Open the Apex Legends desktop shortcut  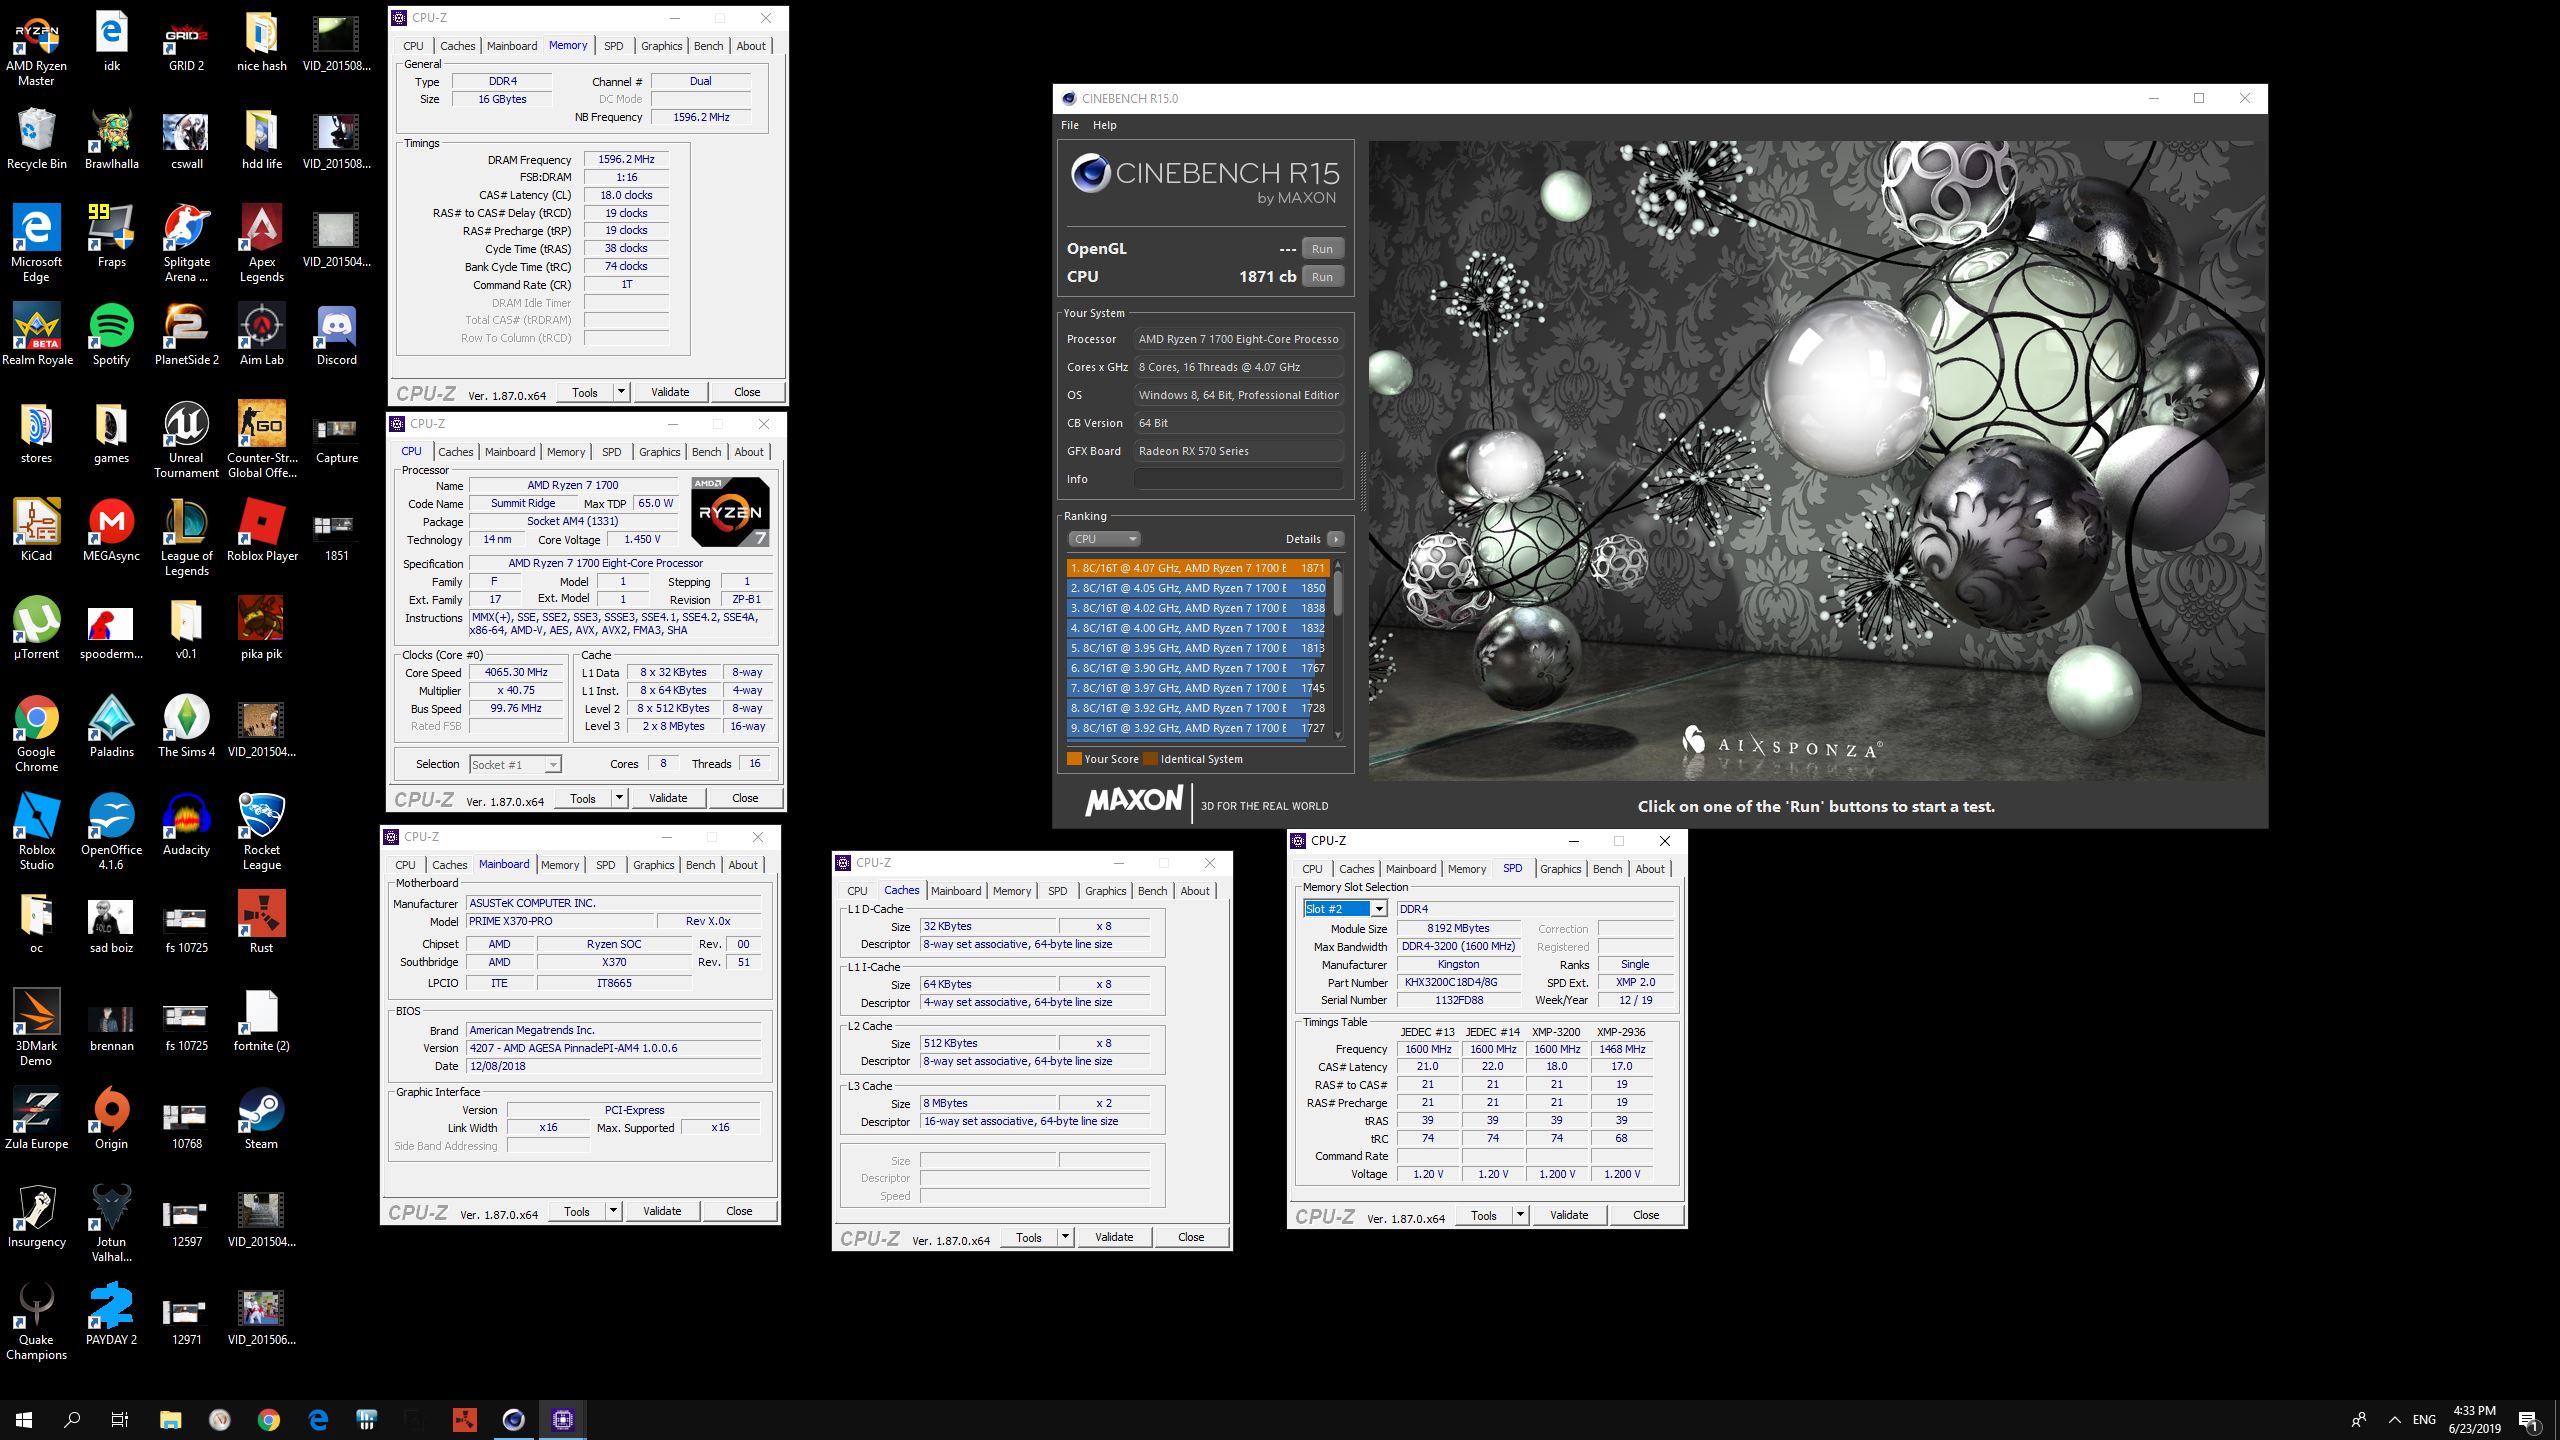coord(261,244)
